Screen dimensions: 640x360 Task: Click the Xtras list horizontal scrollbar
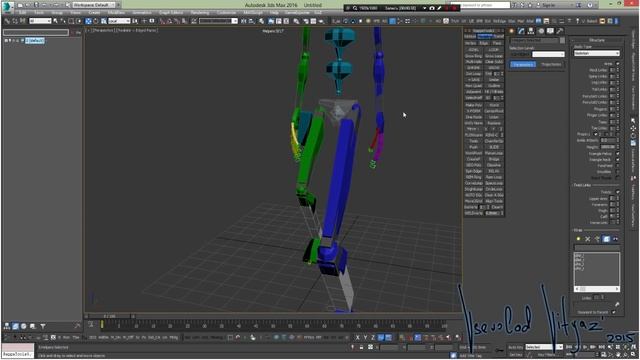[597, 289]
